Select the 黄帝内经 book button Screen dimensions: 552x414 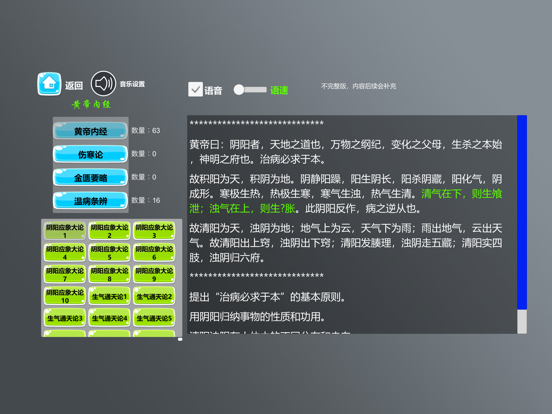[90, 131]
